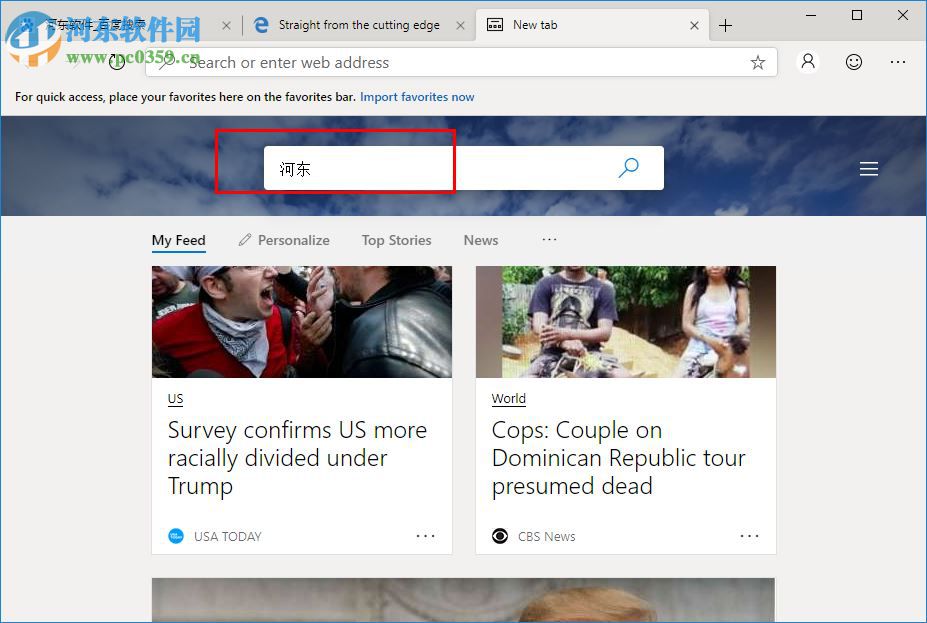The image size is (927, 623).
Task: Switch to the Top Stories tab
Action: (396, 240)
